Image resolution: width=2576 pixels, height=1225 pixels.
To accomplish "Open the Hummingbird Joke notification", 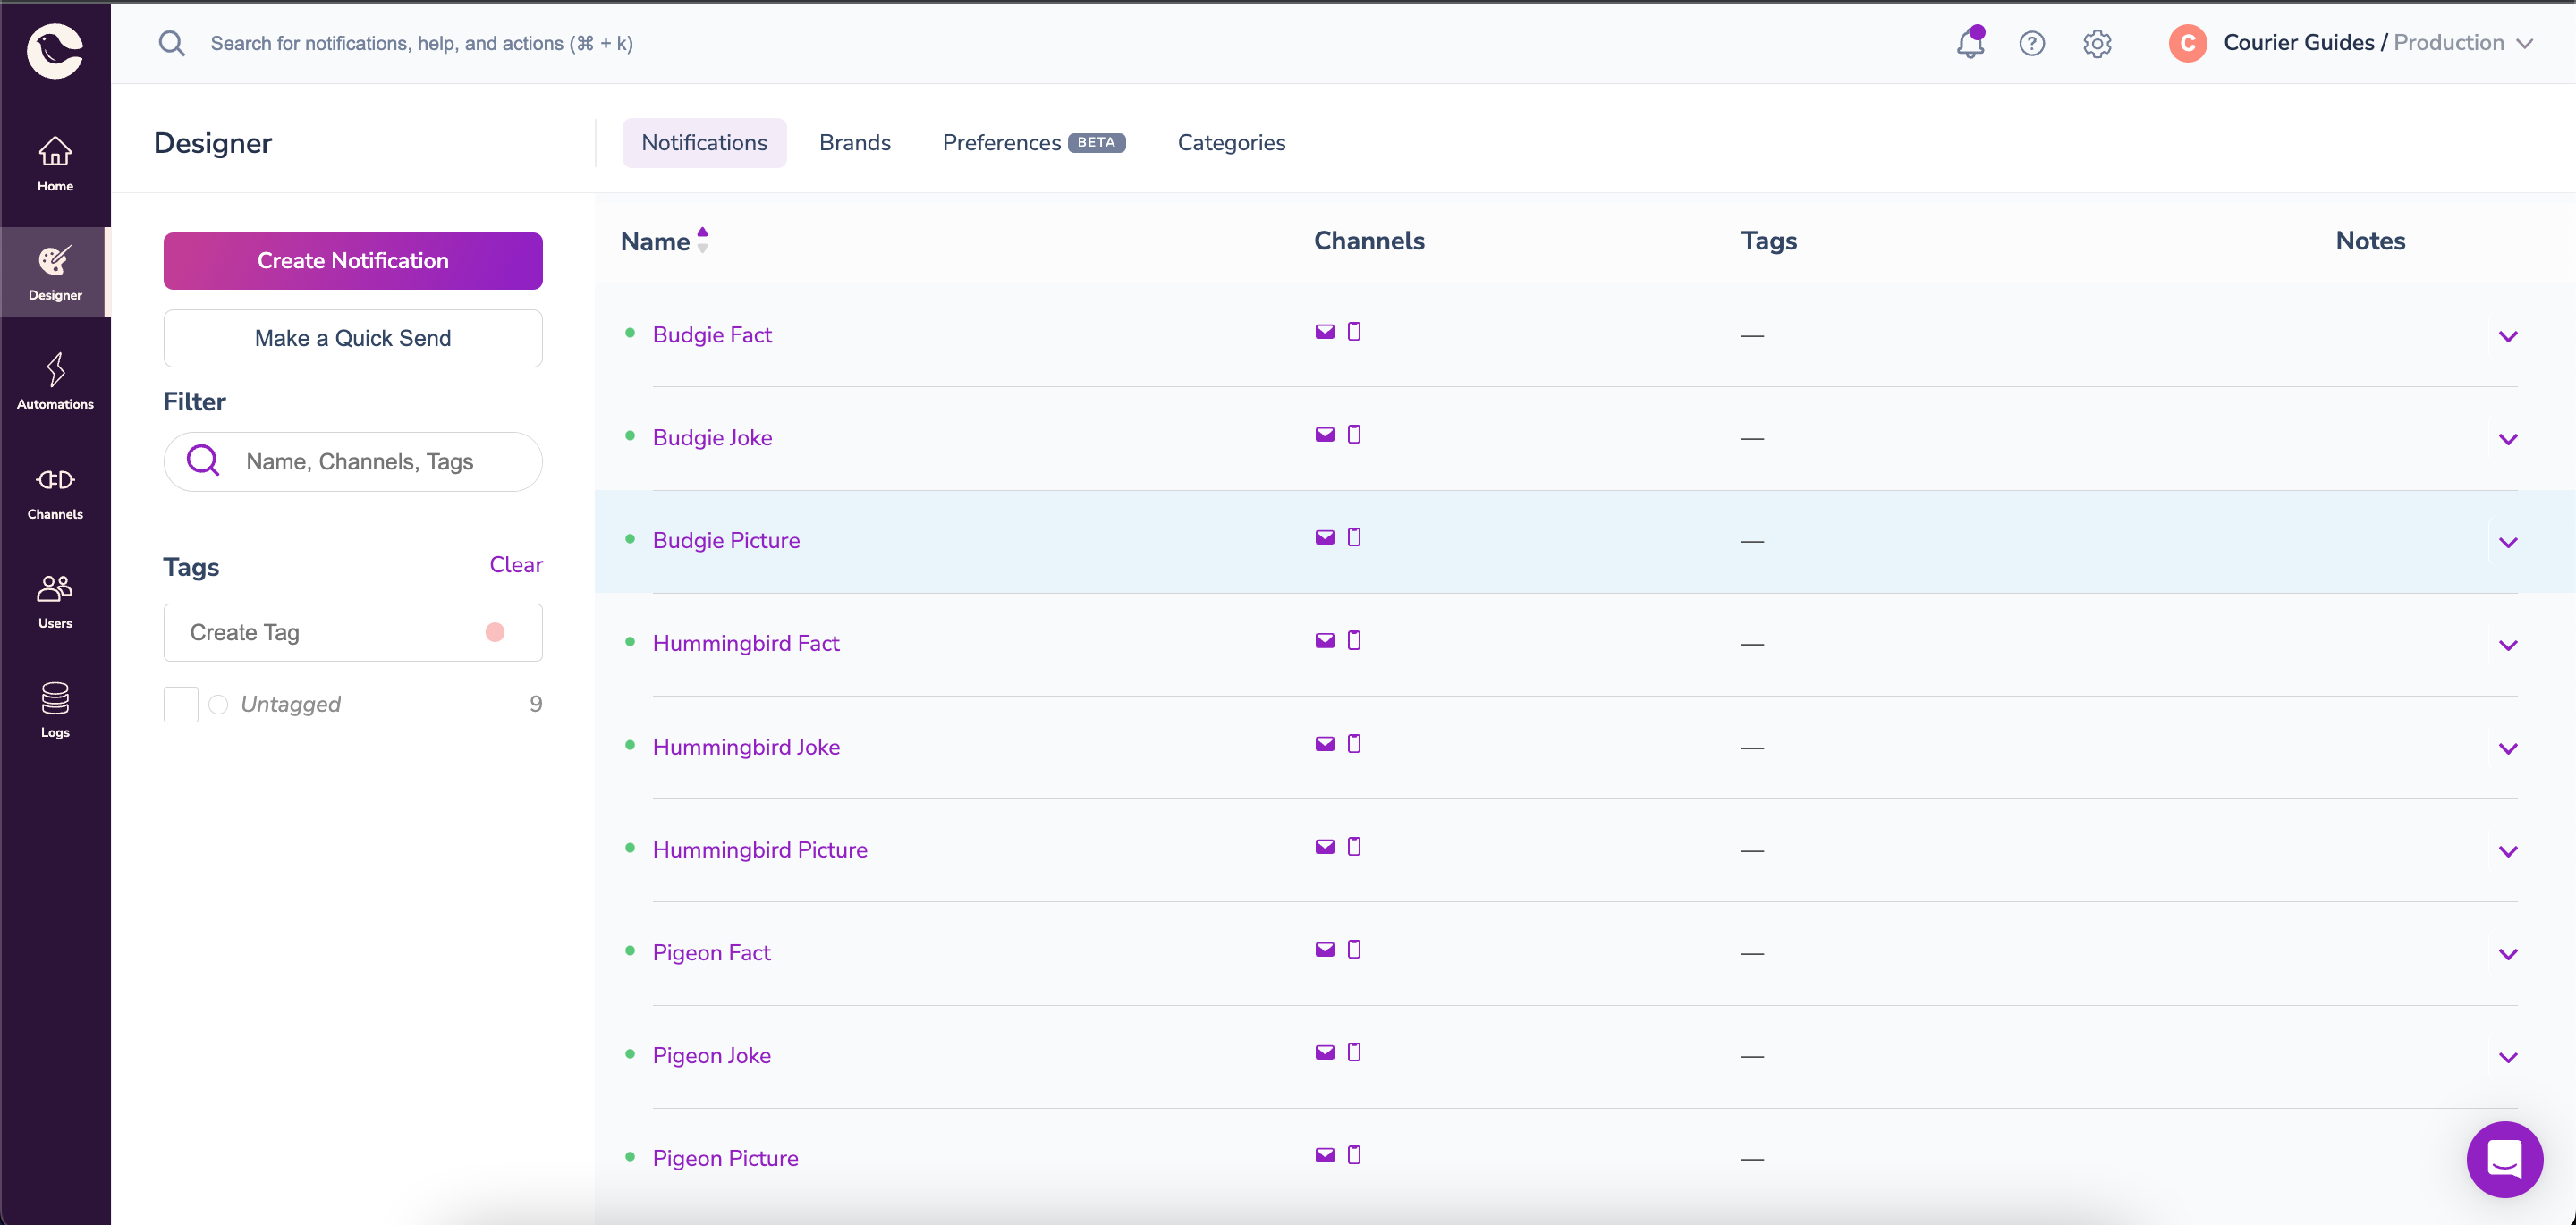I will tap(746, 747).
